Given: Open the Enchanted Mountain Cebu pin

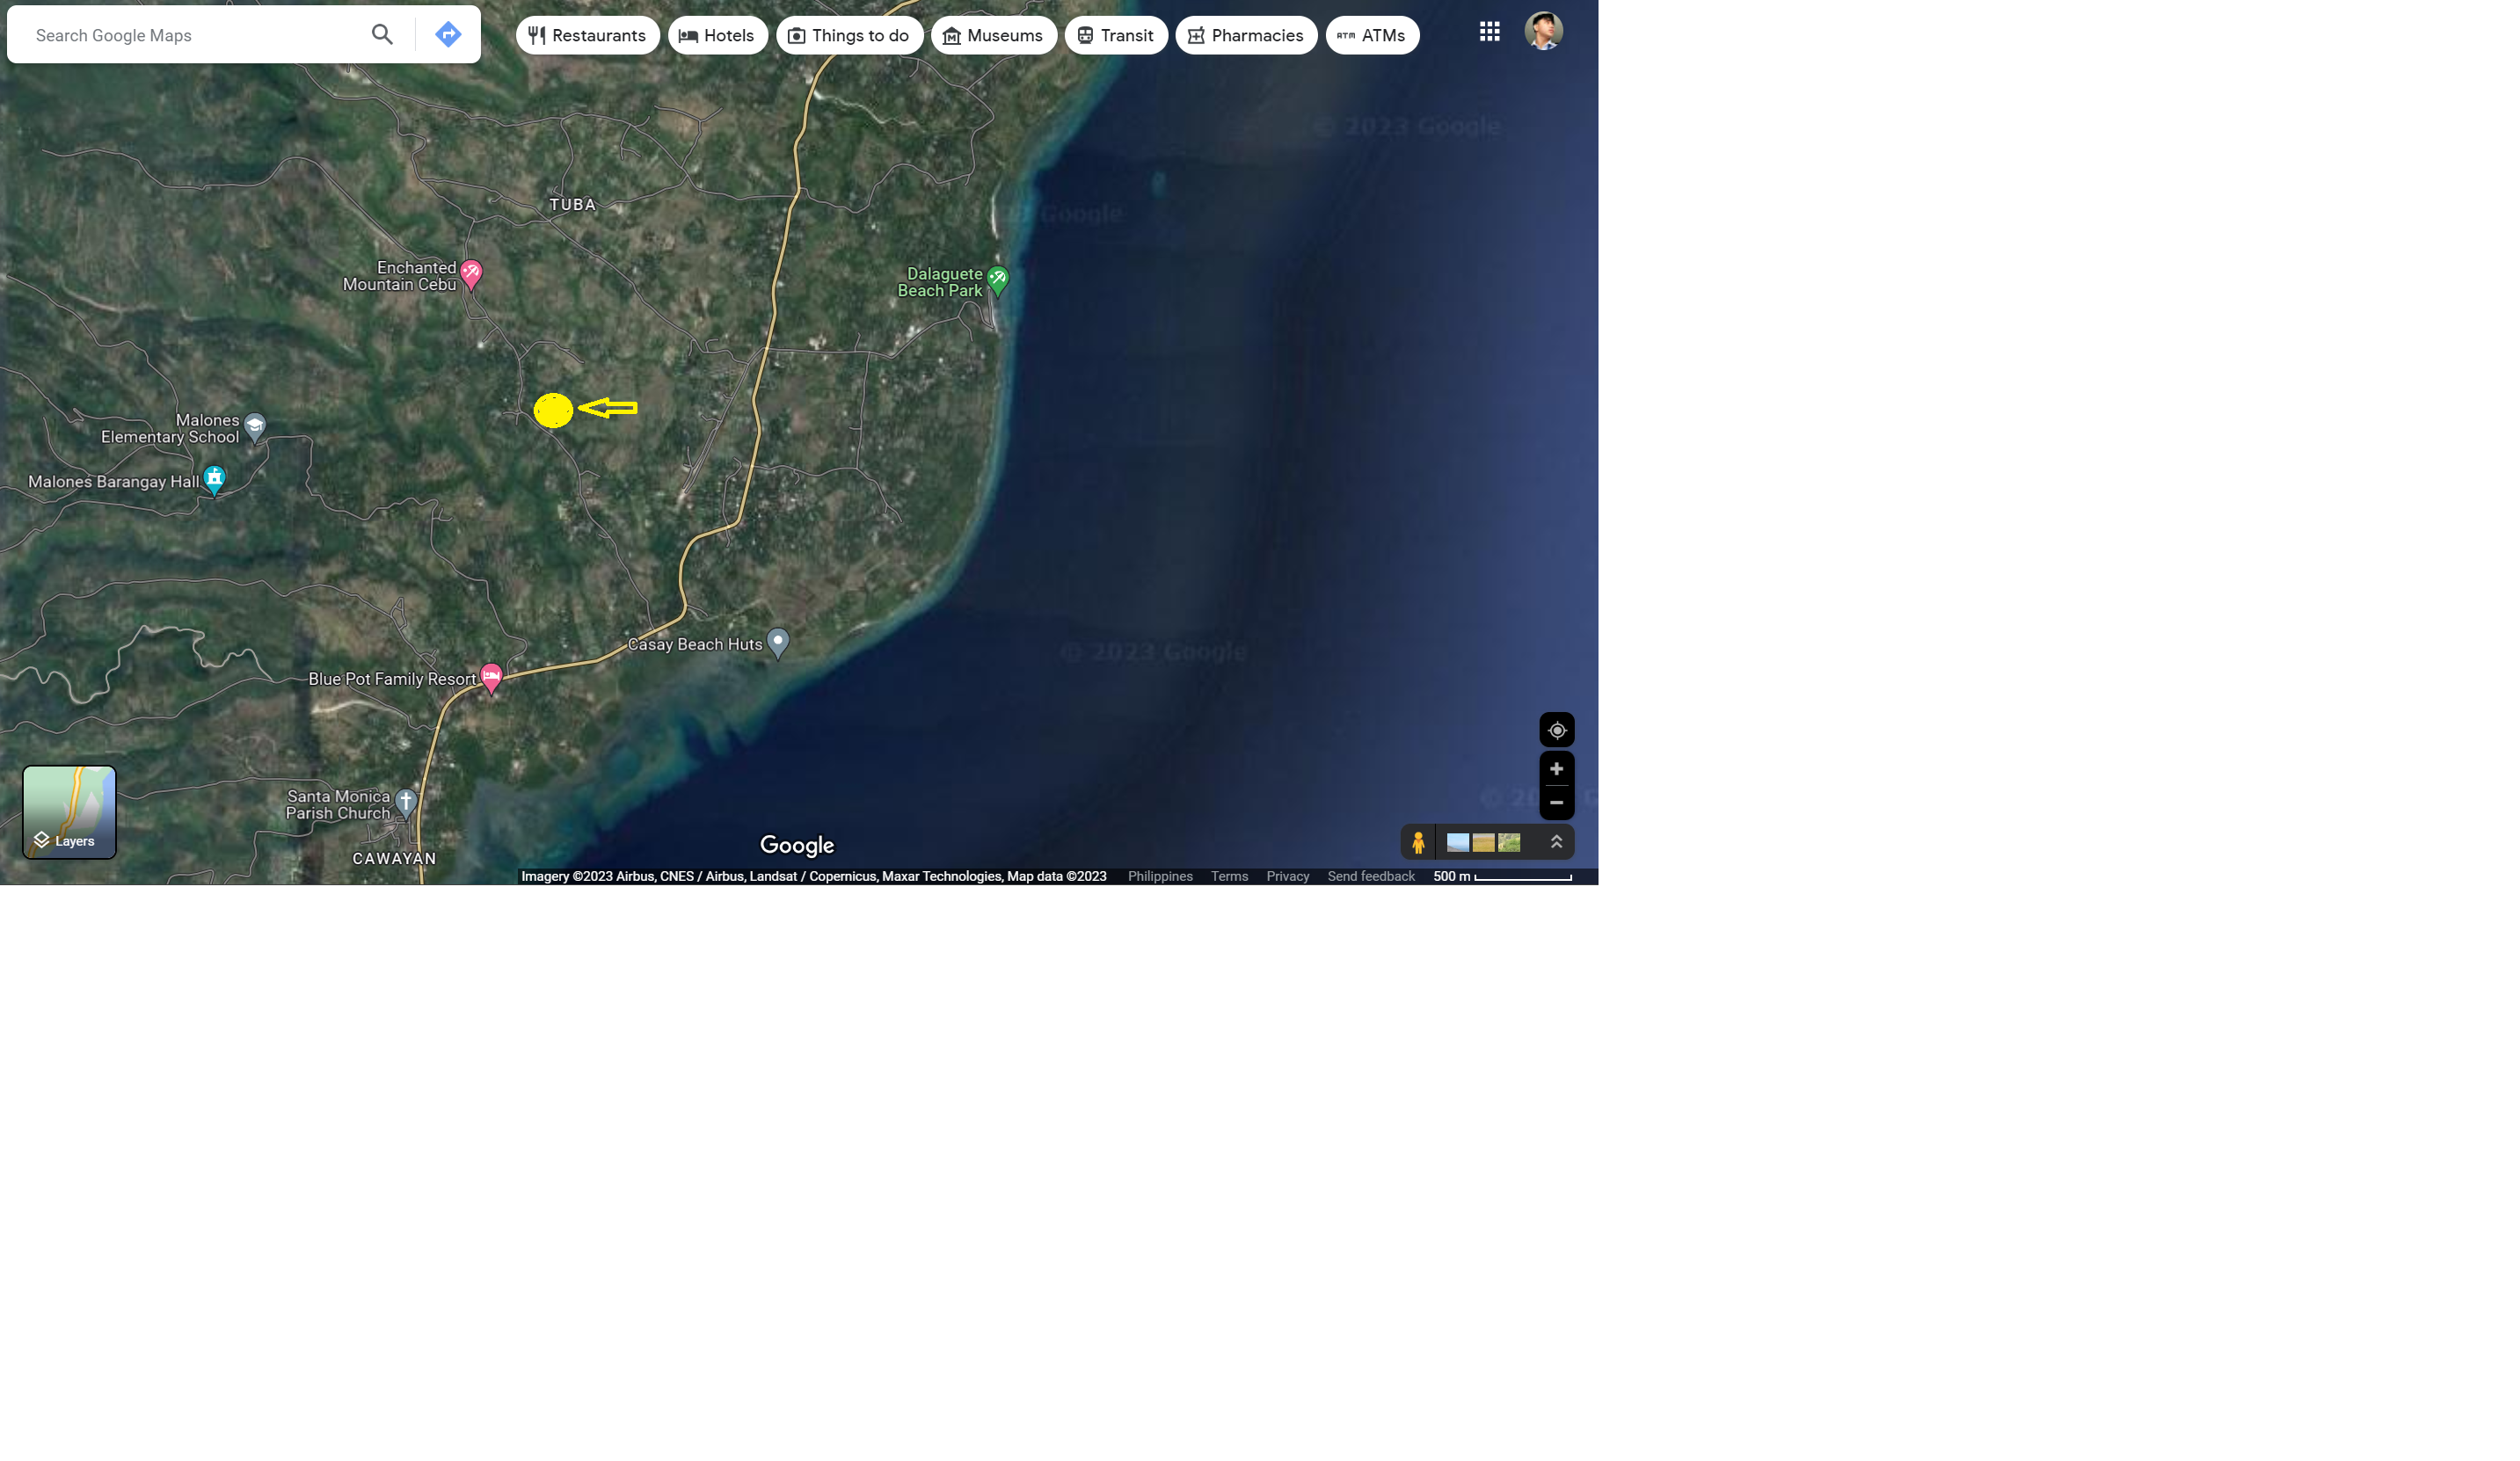Looking at the screenshot, I should (x=471, y=273).
